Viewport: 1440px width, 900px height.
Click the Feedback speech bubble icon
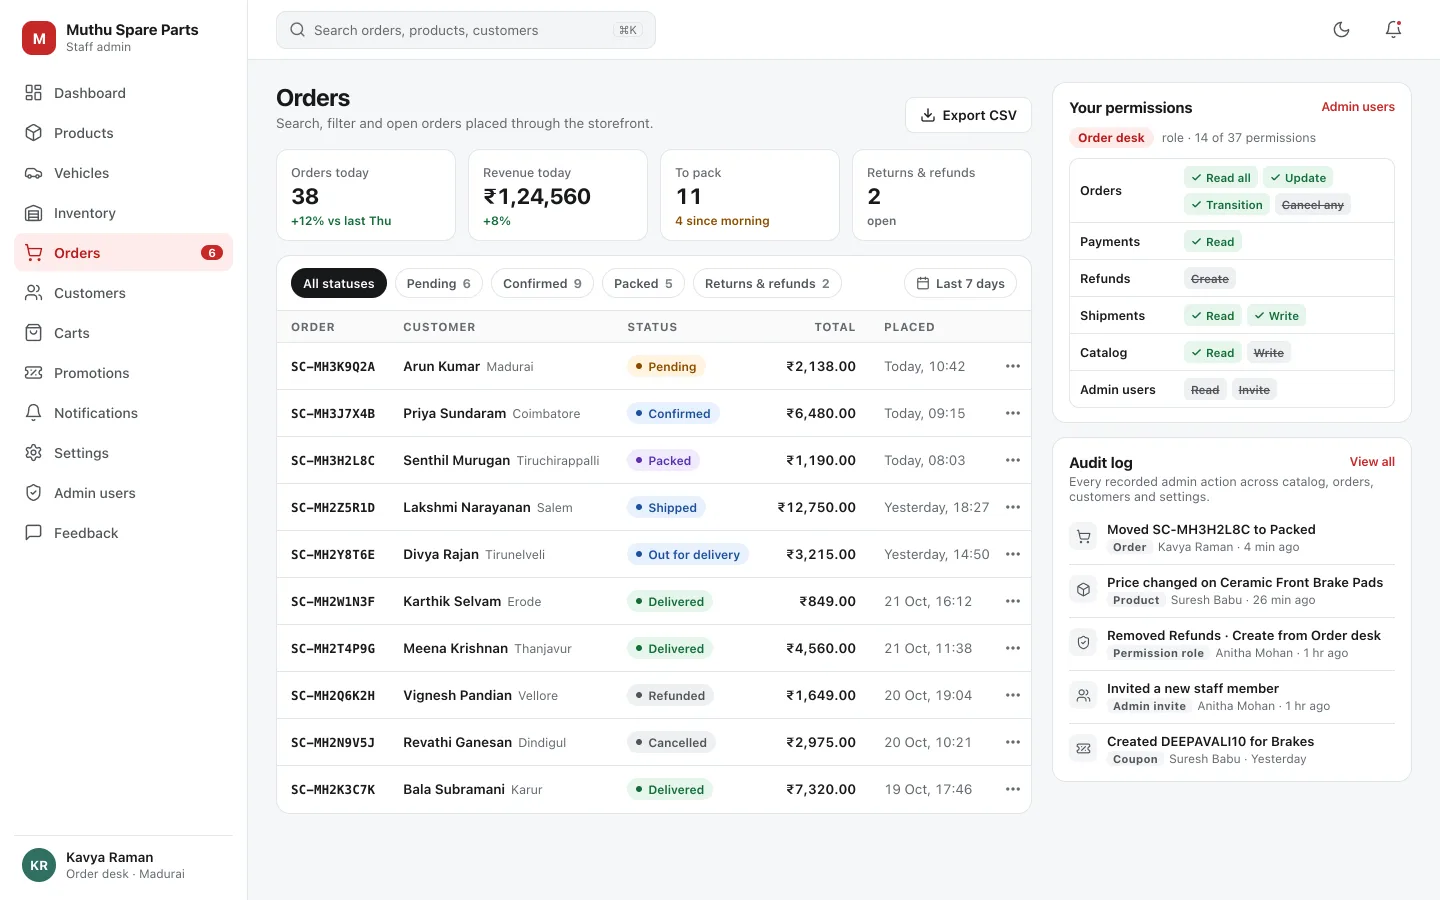[x=34, y=533]
